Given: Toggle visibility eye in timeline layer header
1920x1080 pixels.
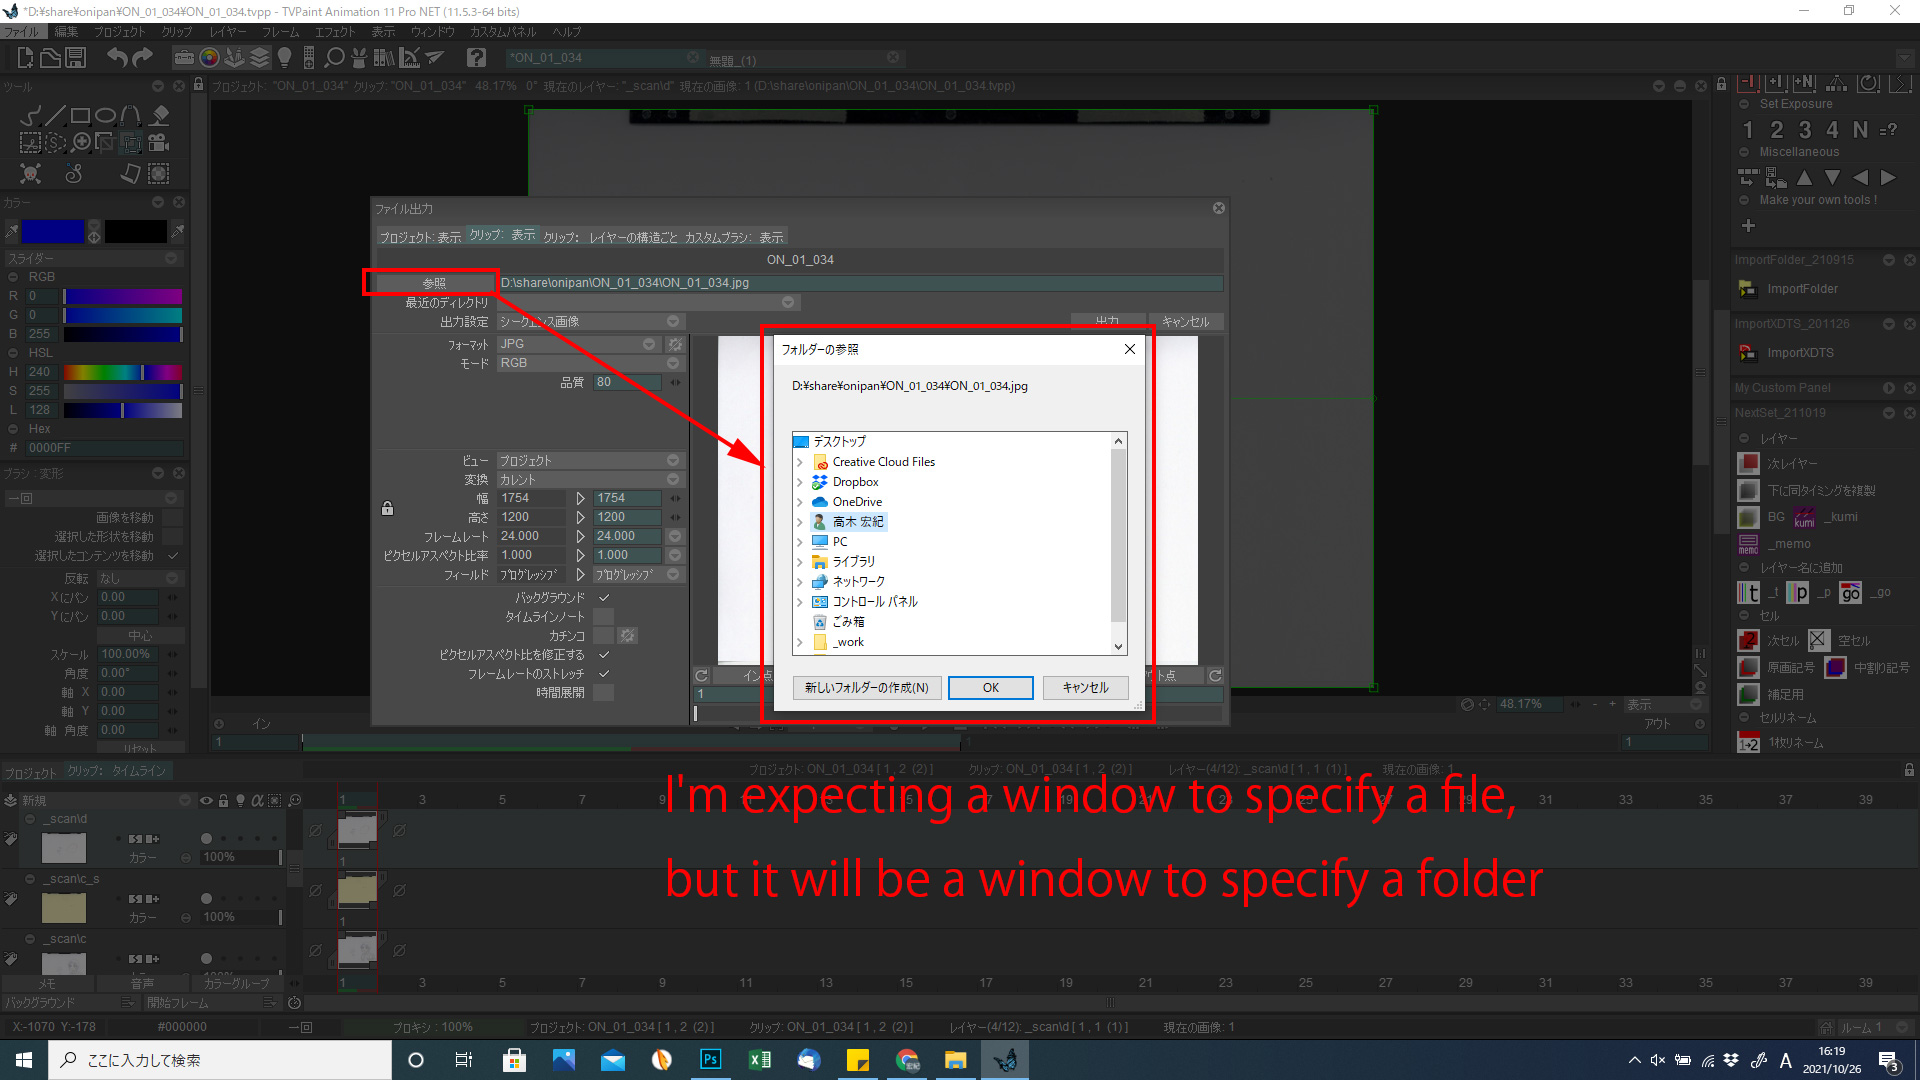Looking at the screenshot, I should (x=206, y=801).
